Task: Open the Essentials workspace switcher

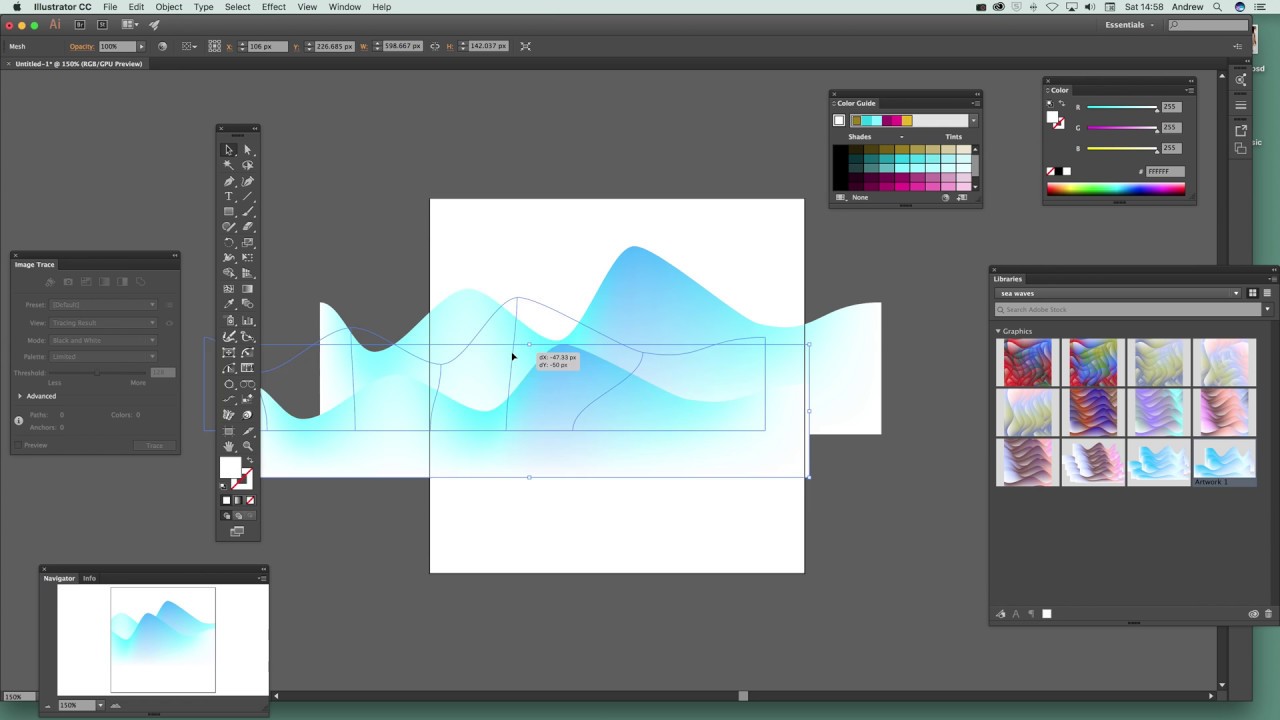Action: 1129,25
